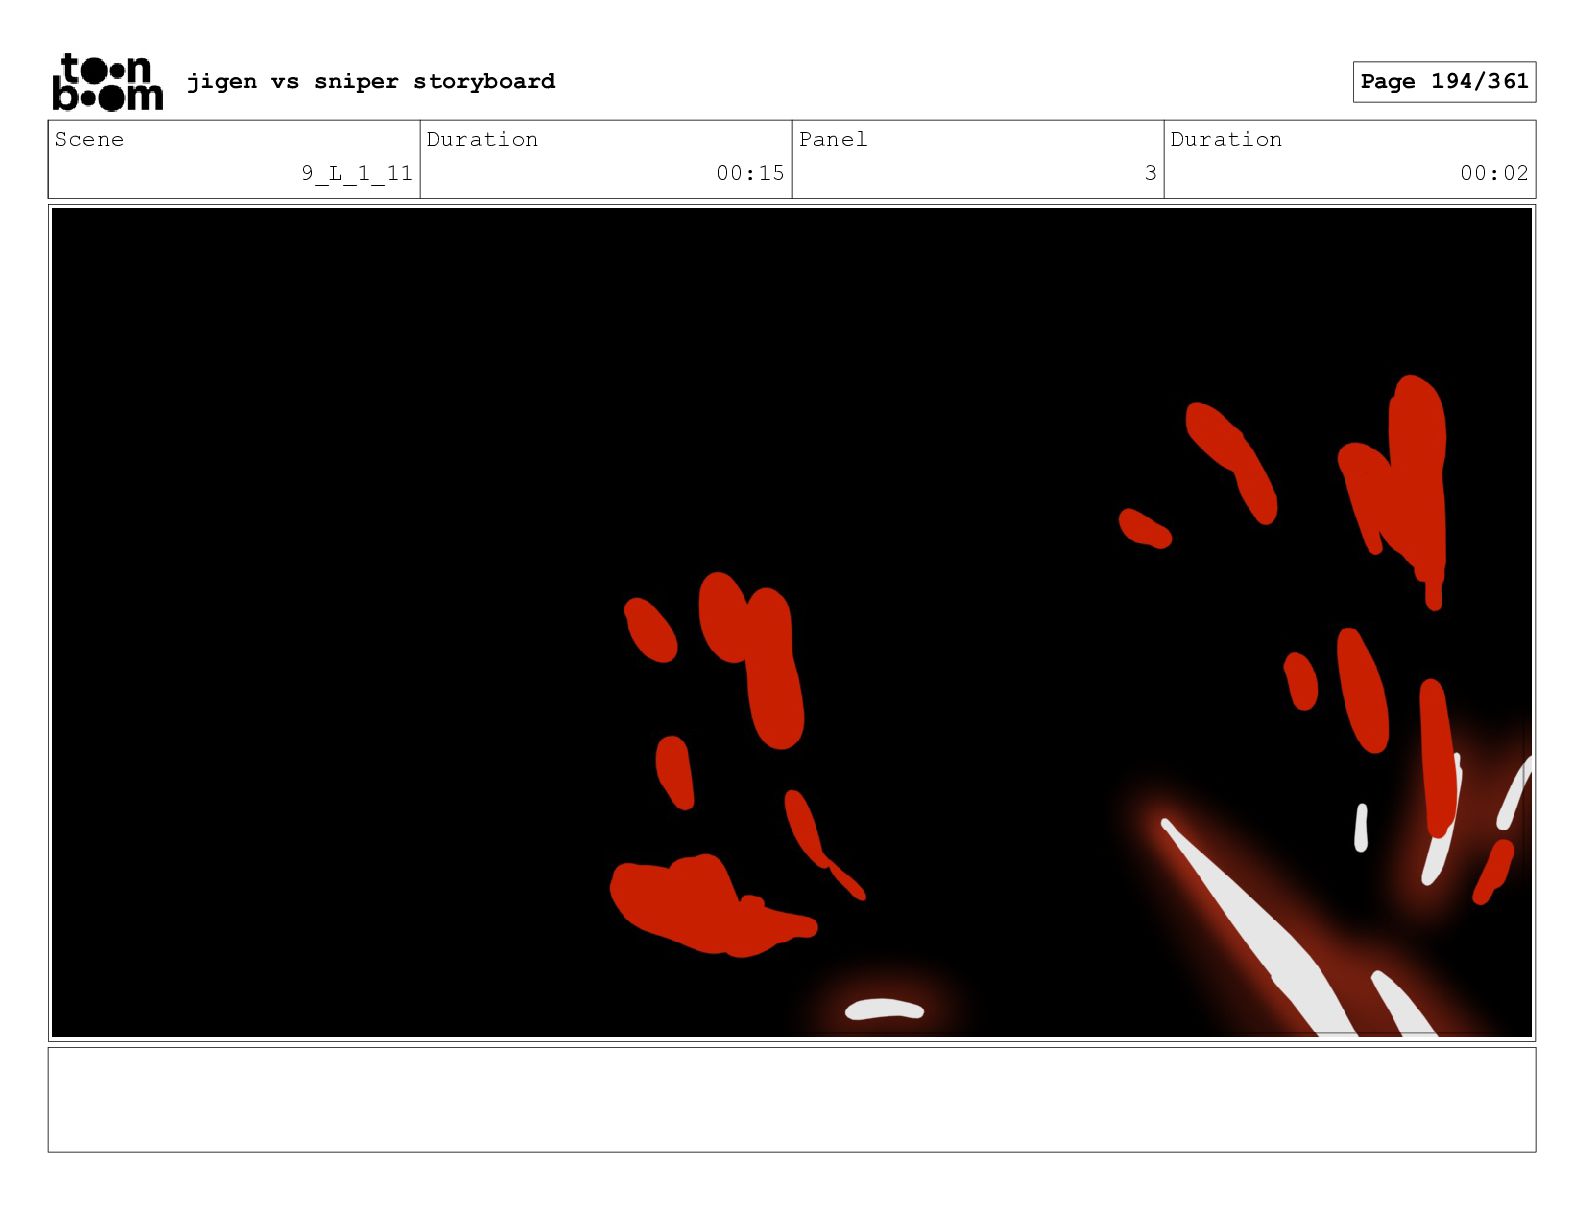This screenshot has height=1224, width=1584.
Task: Click the Toon Boom logo
Action: (x=107, y=82)
